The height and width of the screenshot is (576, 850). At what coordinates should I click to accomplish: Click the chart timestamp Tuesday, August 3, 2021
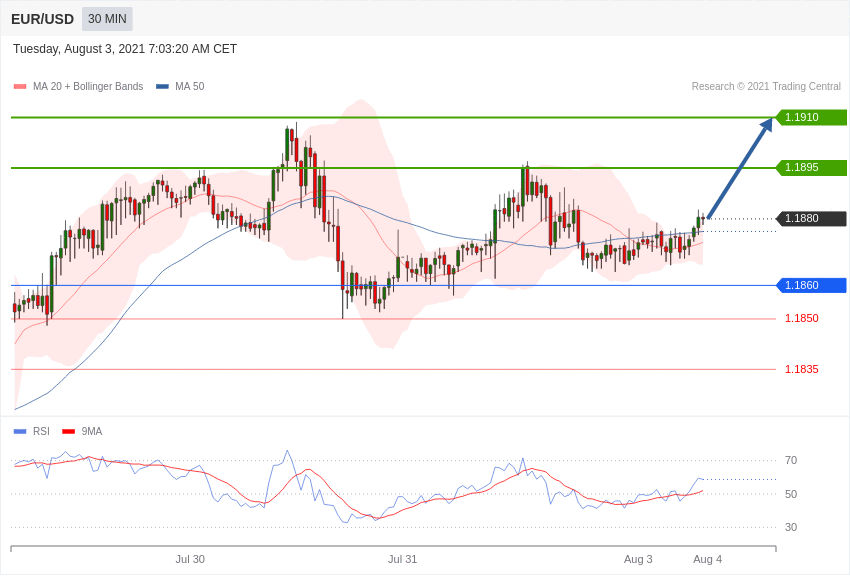125,49
